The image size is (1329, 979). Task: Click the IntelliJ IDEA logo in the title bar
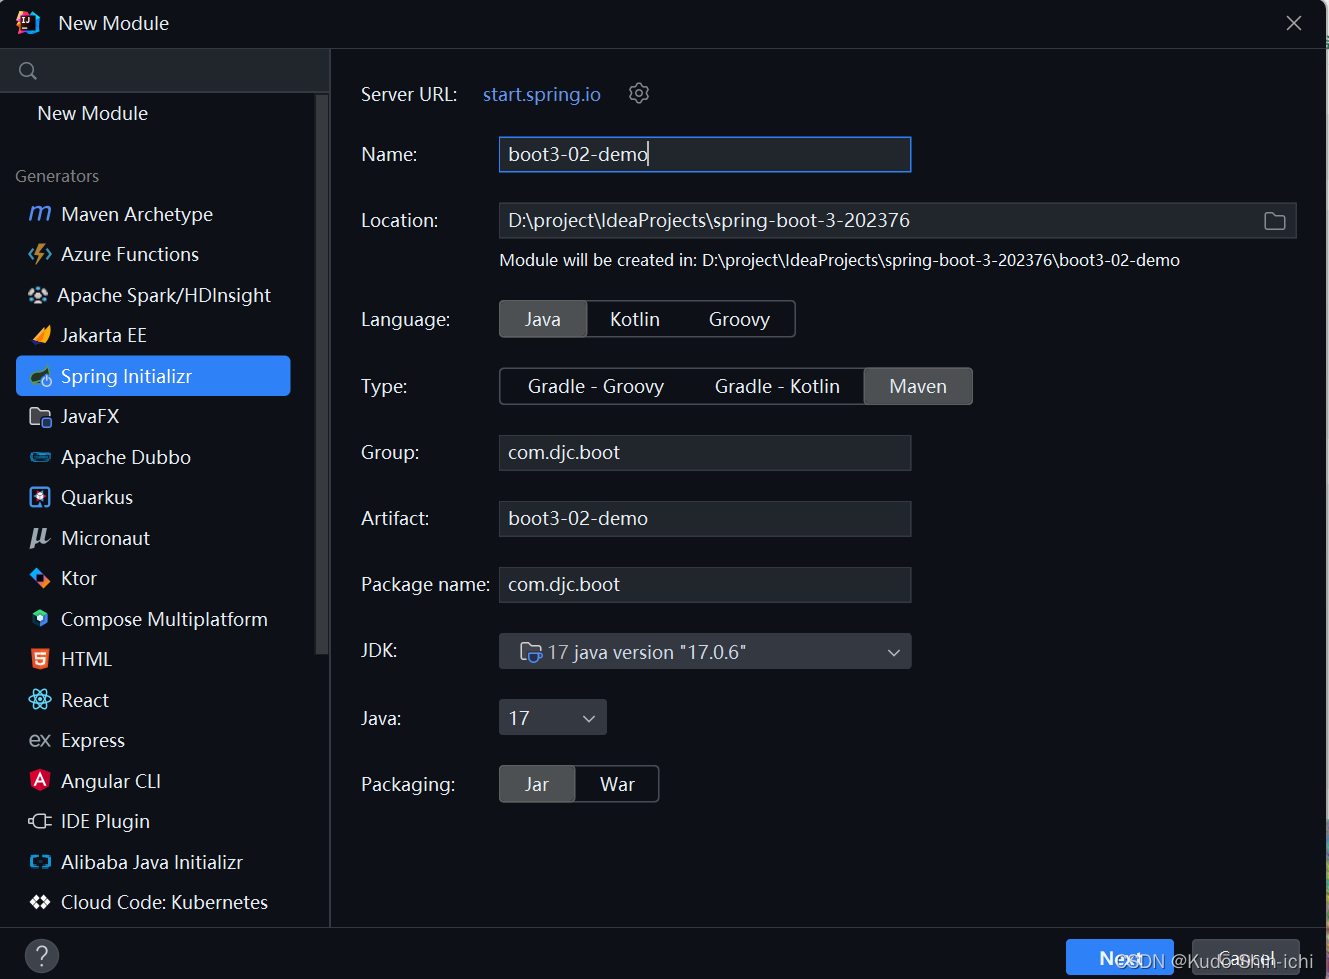click(28, 23)
